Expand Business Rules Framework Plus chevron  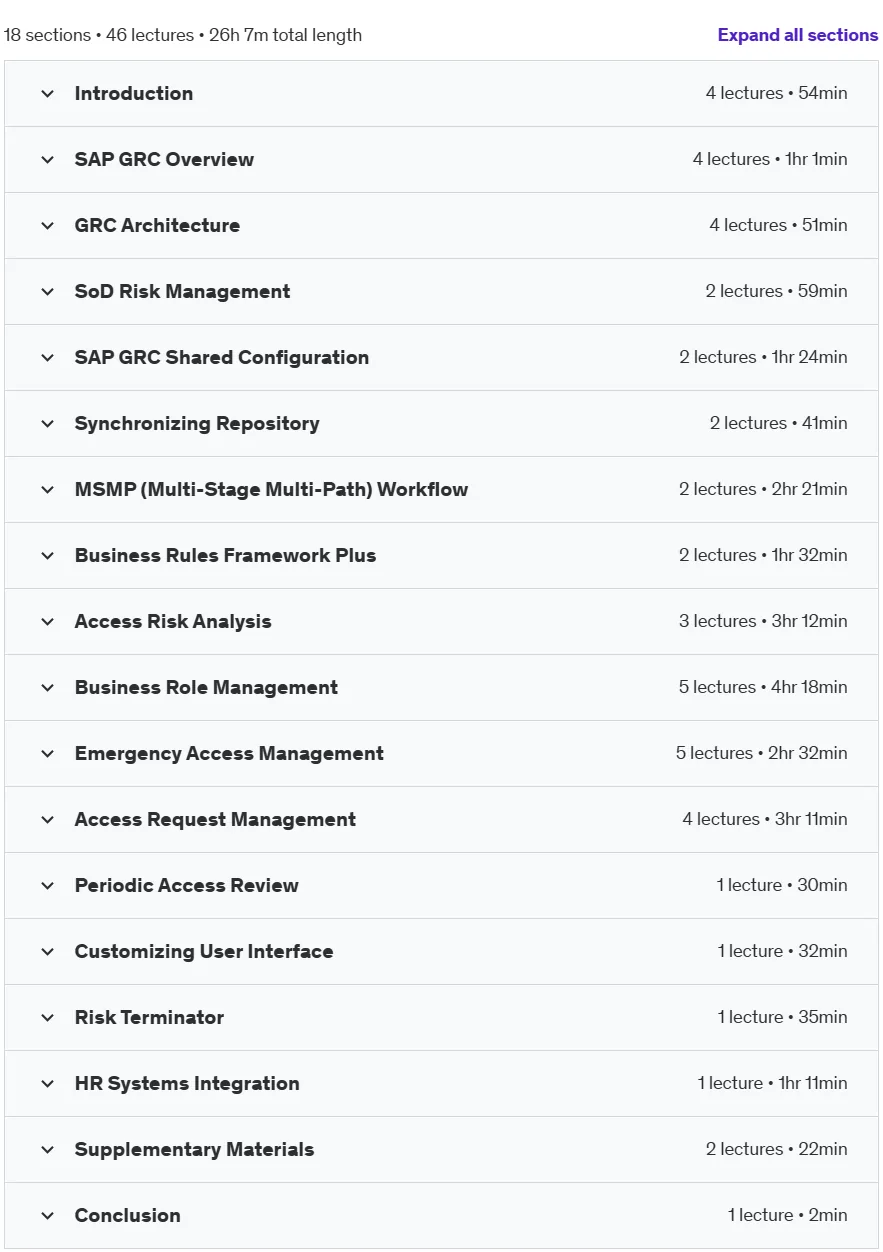tap(47, 556)
